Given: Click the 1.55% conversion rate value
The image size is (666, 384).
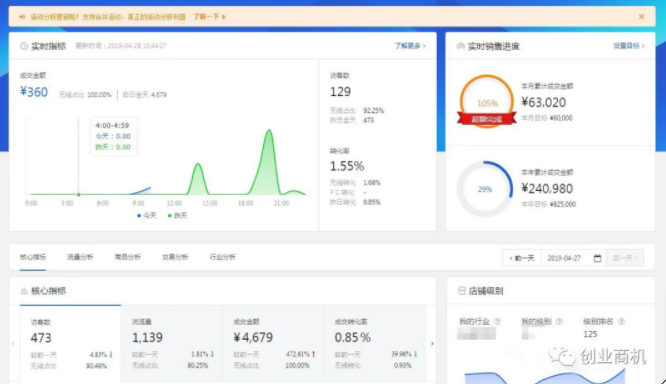Looking at the screenshot, I should [x=347, y=166].
